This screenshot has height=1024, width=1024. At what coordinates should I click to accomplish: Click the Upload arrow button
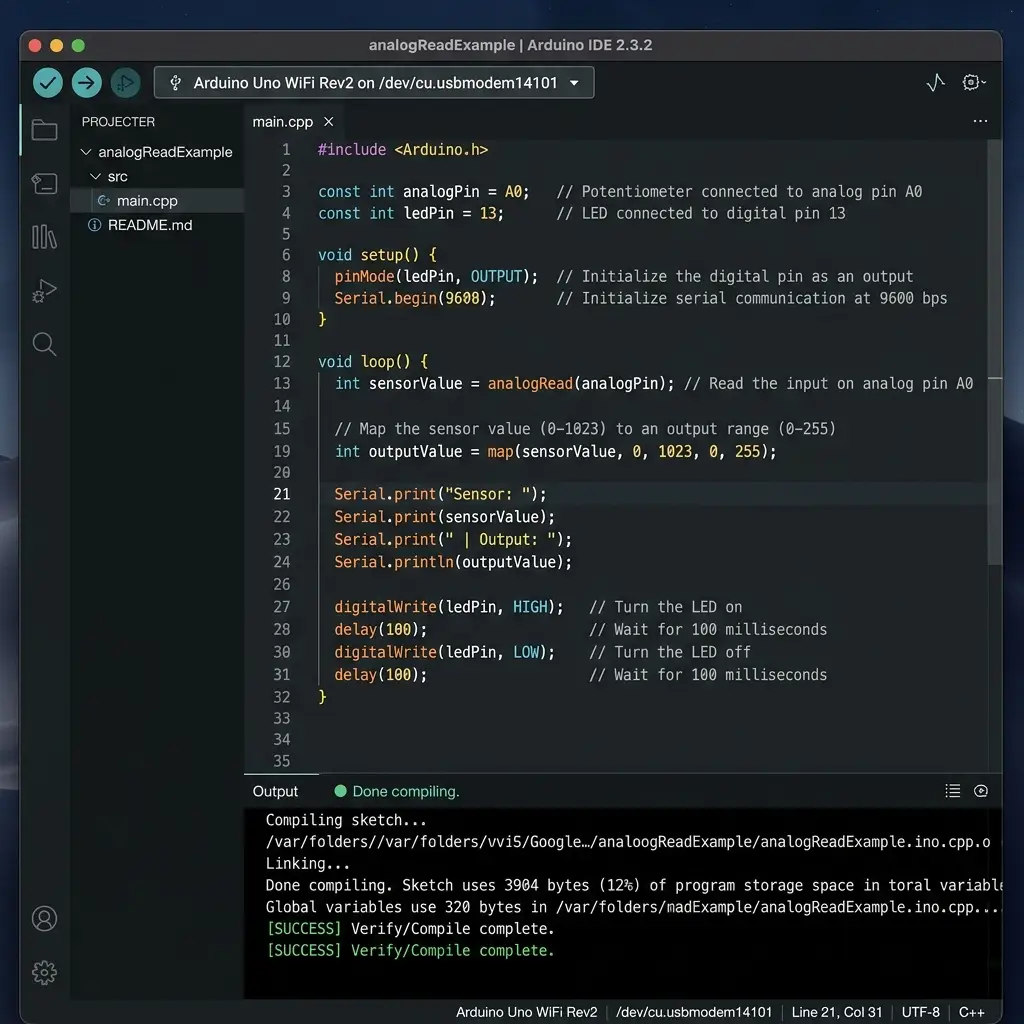point(86,83)
